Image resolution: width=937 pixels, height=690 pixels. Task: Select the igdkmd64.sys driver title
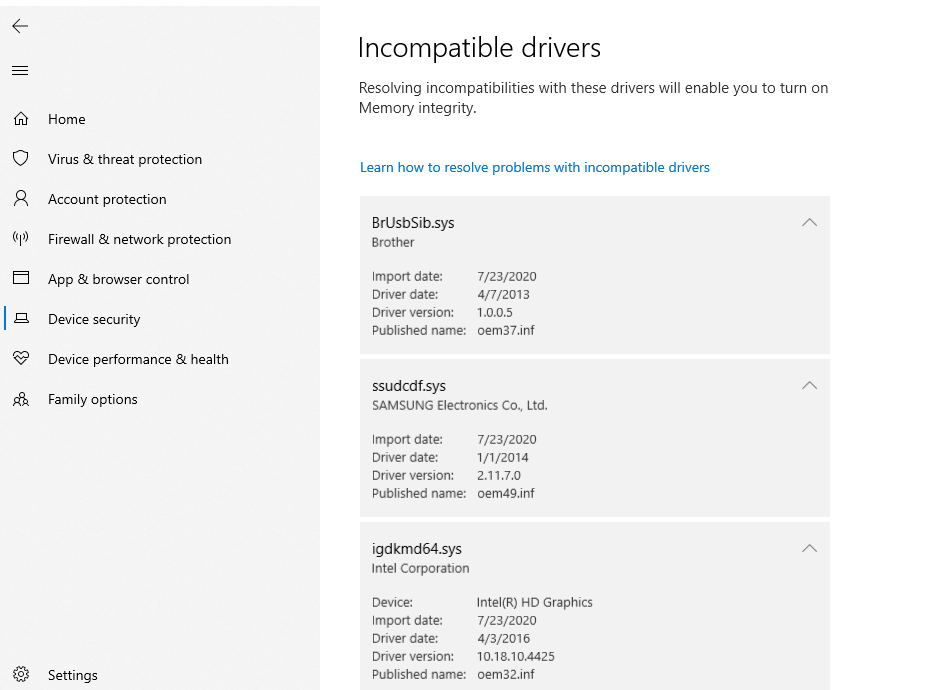[417, 548]
